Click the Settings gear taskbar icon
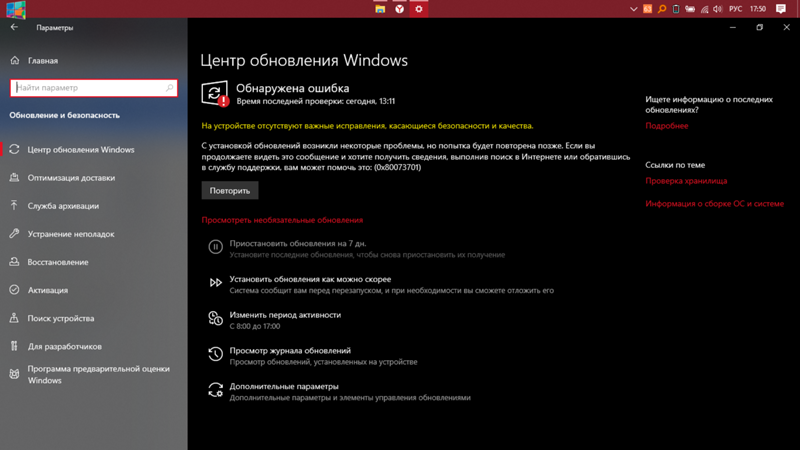The height and width of the screenshot is (450, 800). click(419, 9)
